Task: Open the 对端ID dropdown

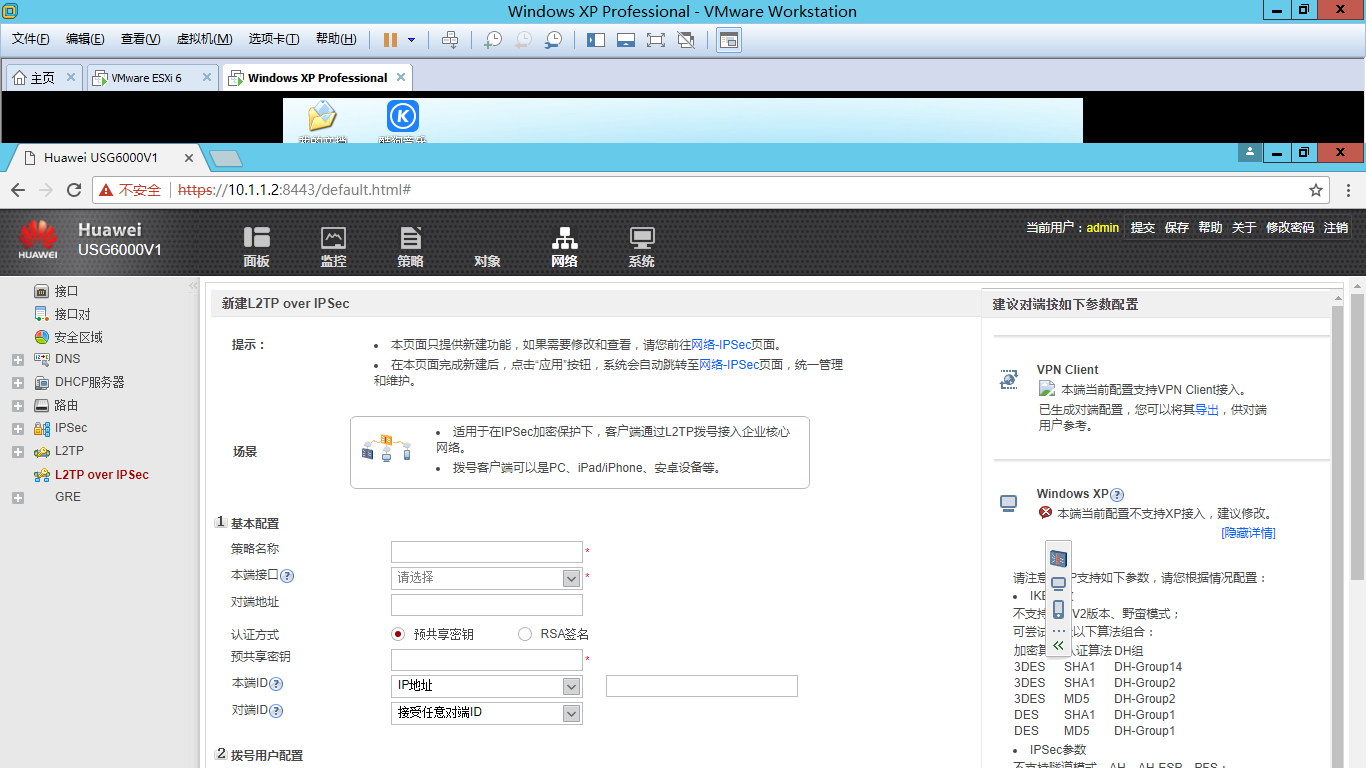Action: pos(487,713)
